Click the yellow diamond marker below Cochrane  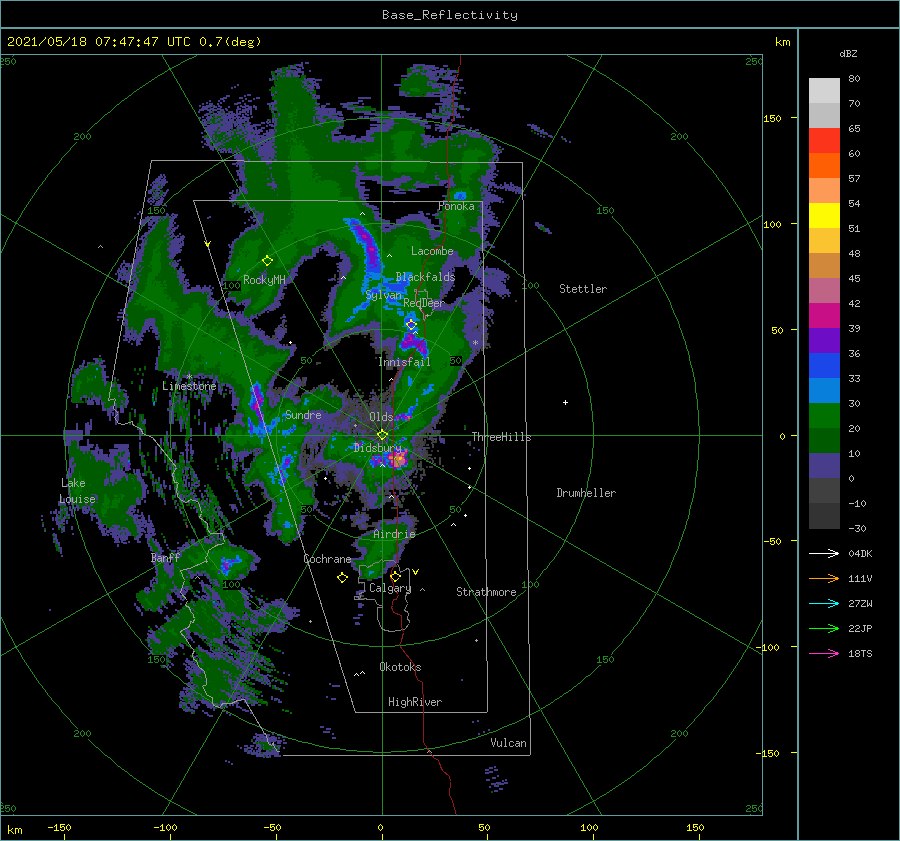coord(342,578)
